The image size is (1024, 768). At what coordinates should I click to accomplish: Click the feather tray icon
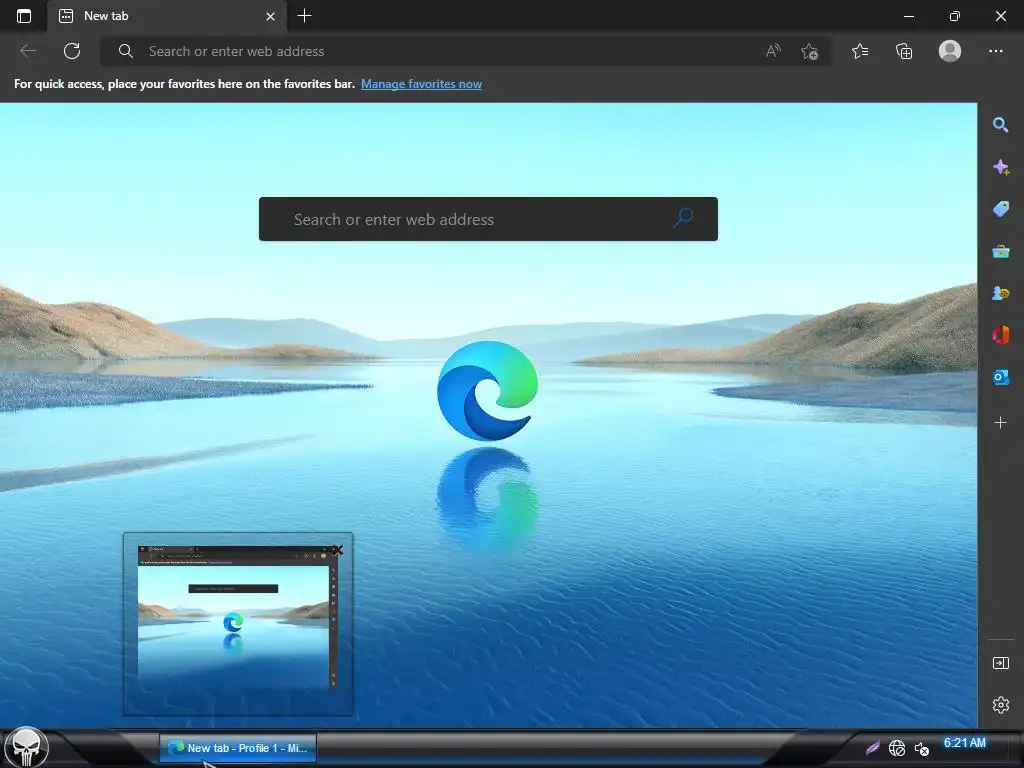coord(872,748)
